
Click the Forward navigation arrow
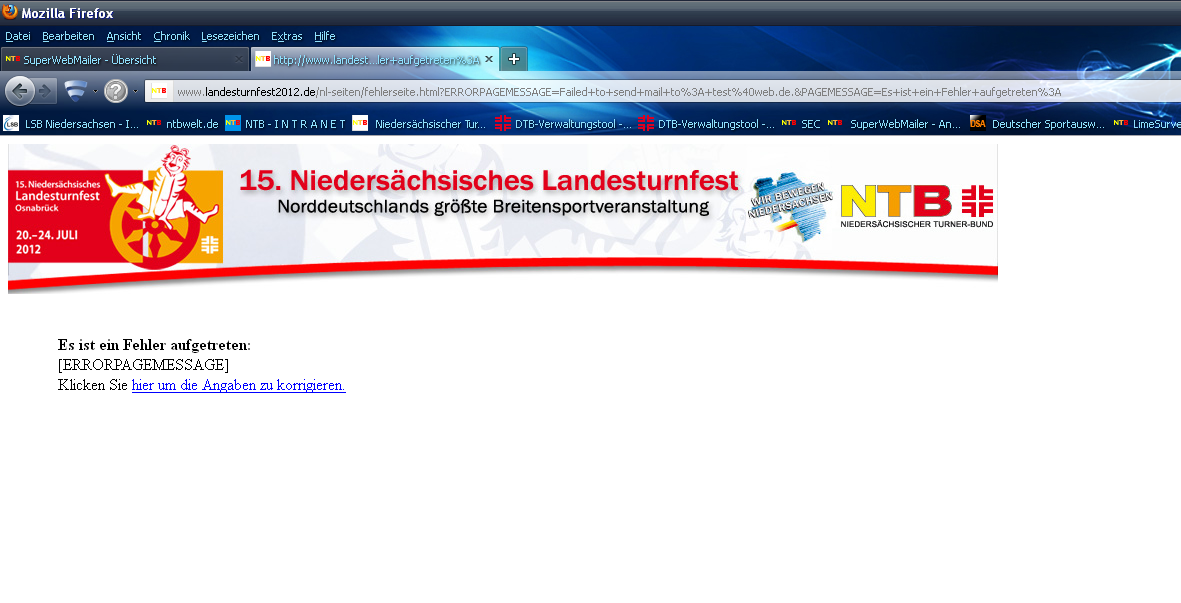click(x=46, y=92)
